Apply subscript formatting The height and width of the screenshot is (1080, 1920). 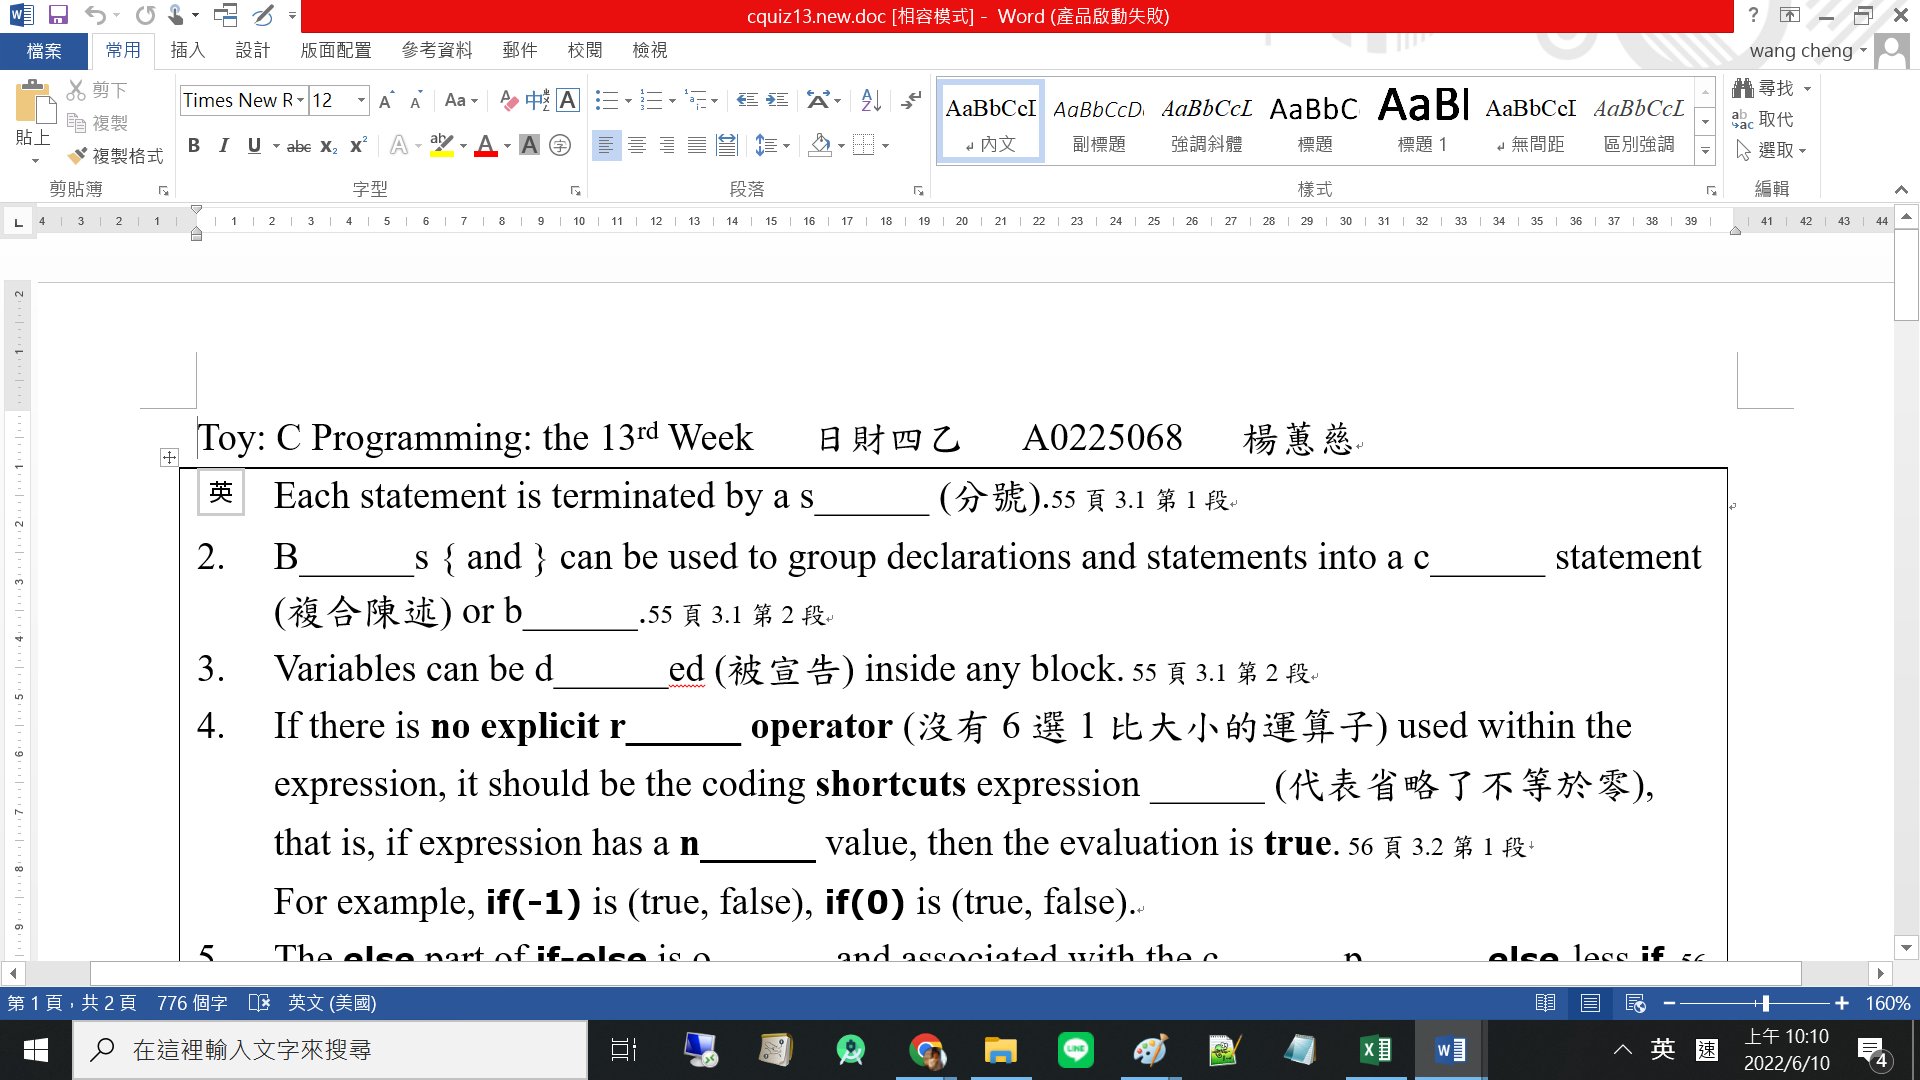point(328,146)
